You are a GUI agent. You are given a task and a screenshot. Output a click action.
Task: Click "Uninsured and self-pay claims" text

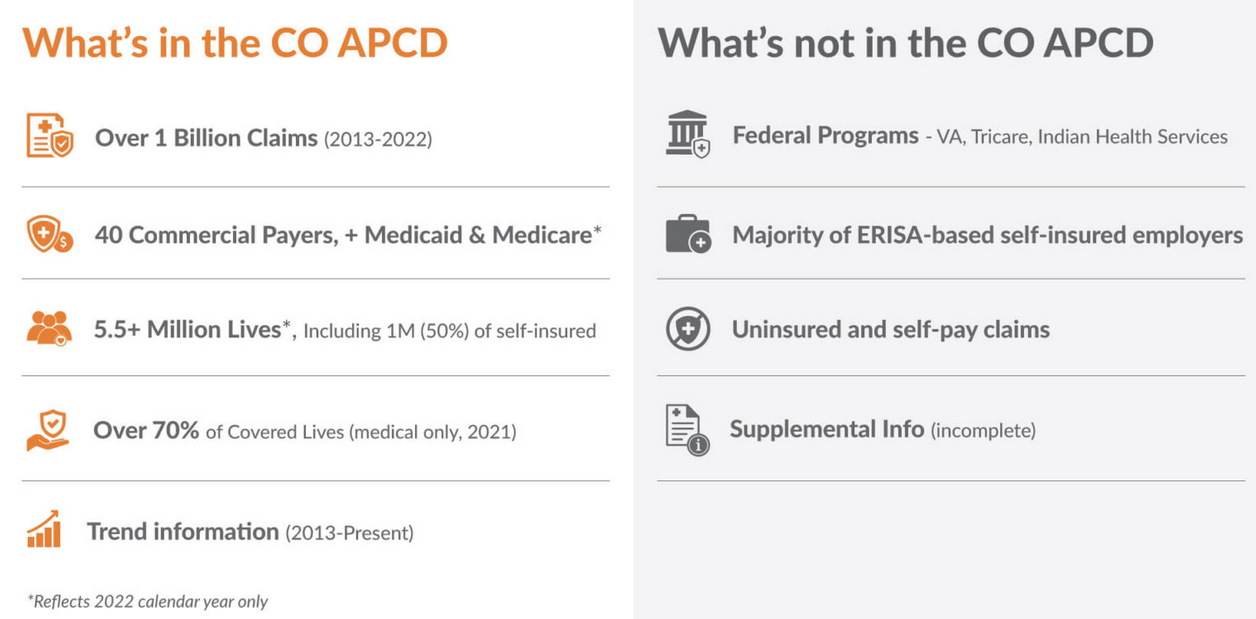pos(890,329)
